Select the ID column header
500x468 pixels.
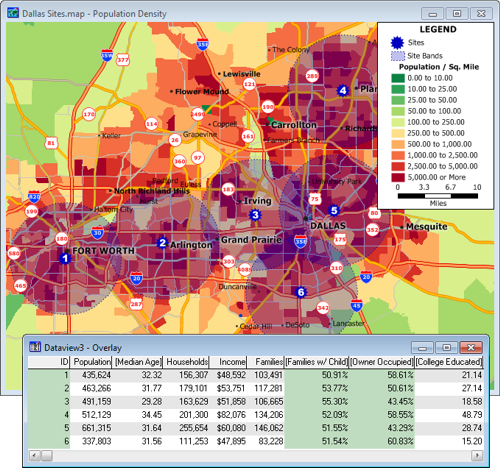[49, 362]
